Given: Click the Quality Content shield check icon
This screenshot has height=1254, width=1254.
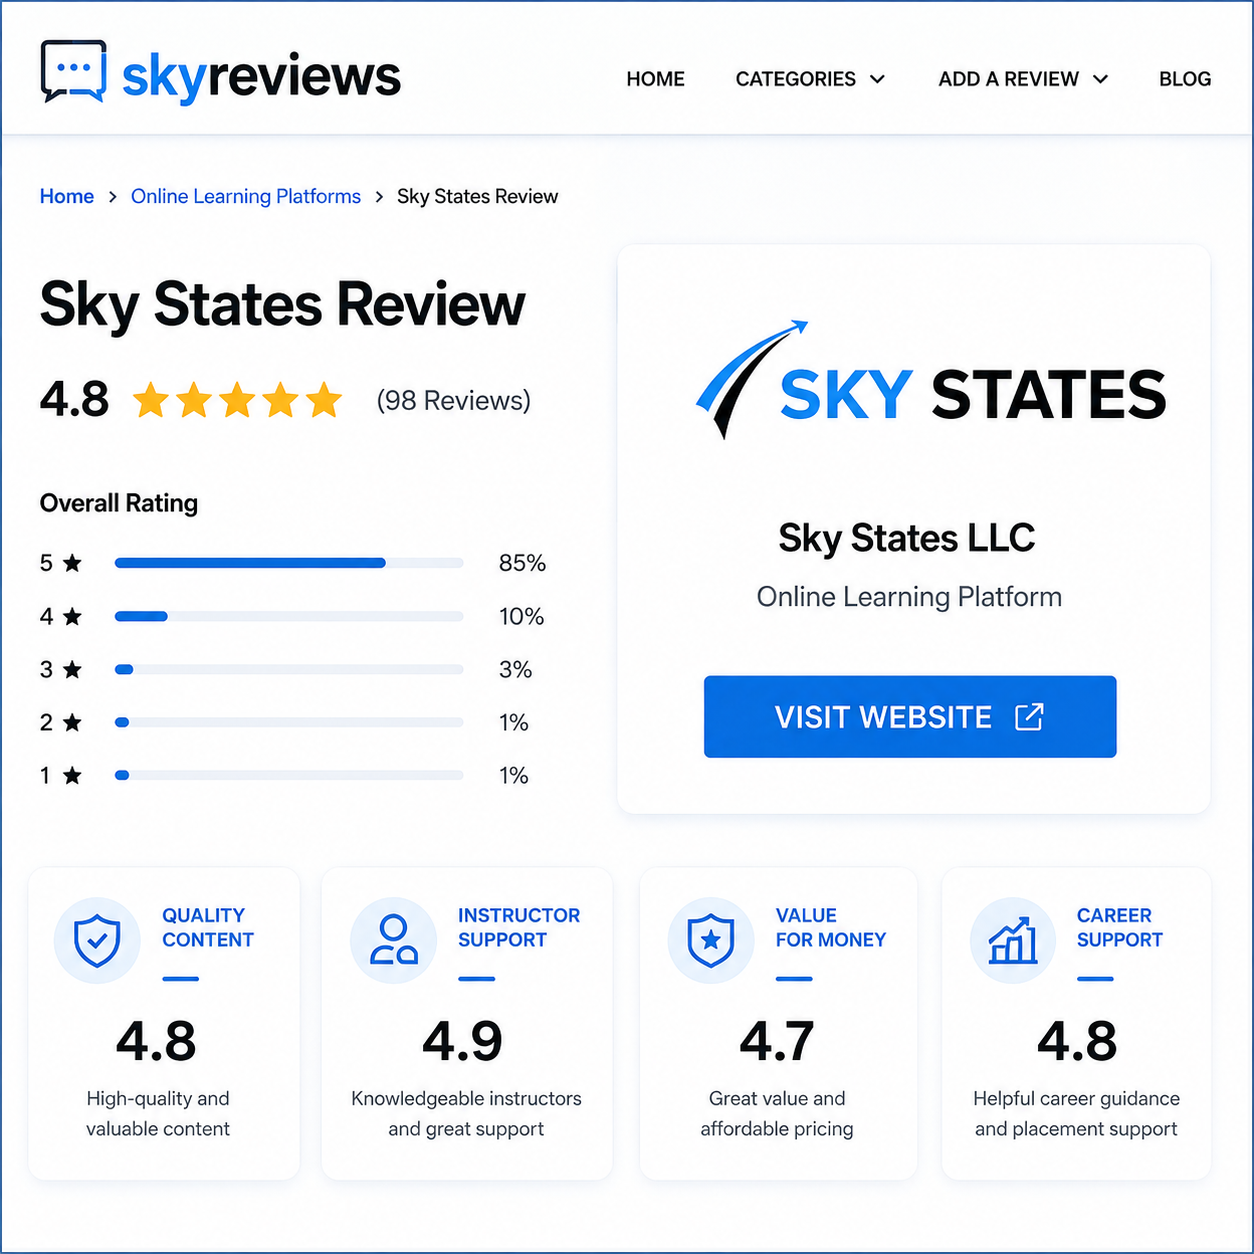Looking at the screenshot, I should 97,941.
